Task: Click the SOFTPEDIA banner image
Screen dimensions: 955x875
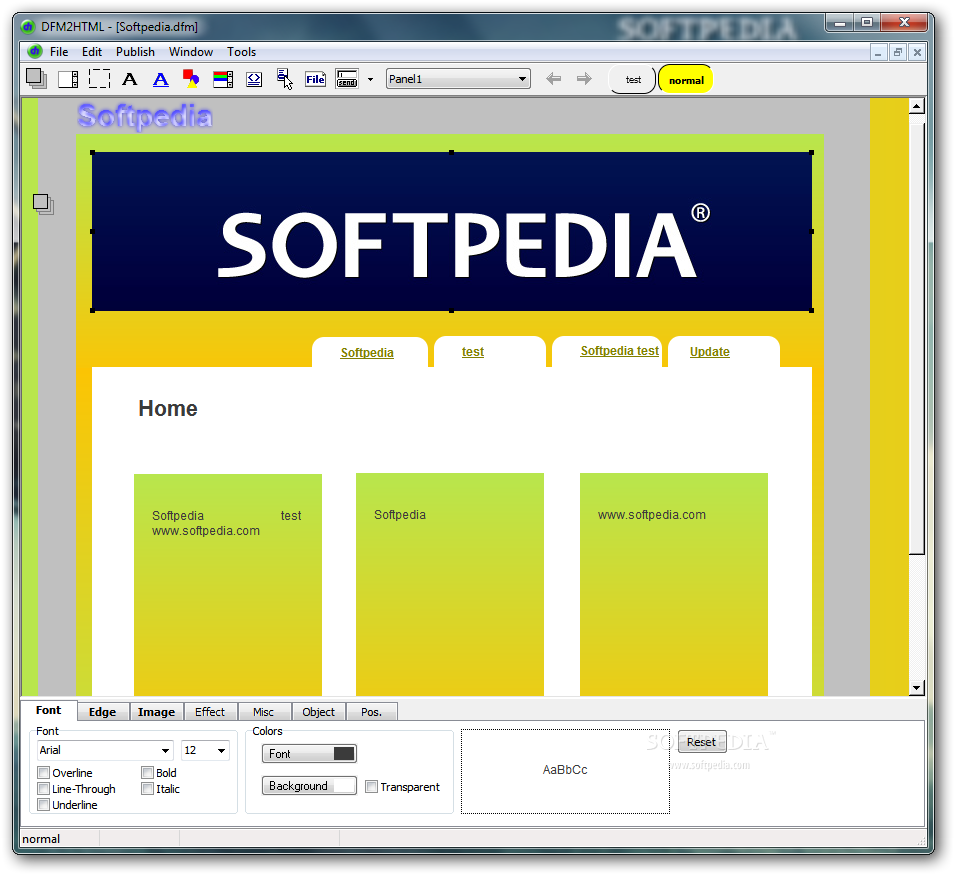Action: (452, 231)
